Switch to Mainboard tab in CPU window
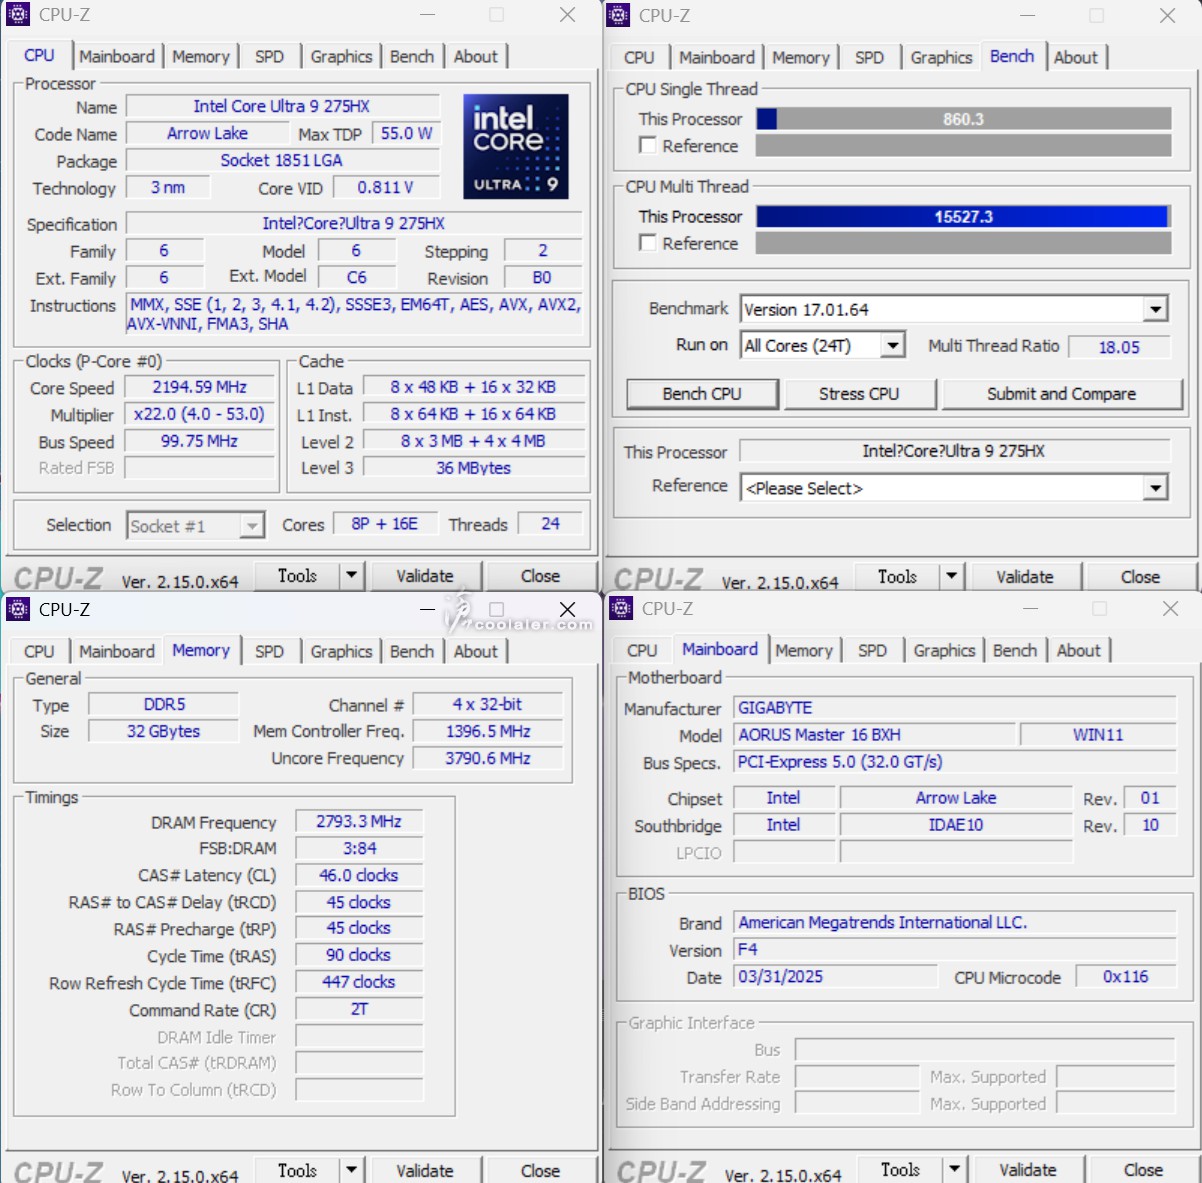This screenshot has height=1183, width=1202. point(117,57)
